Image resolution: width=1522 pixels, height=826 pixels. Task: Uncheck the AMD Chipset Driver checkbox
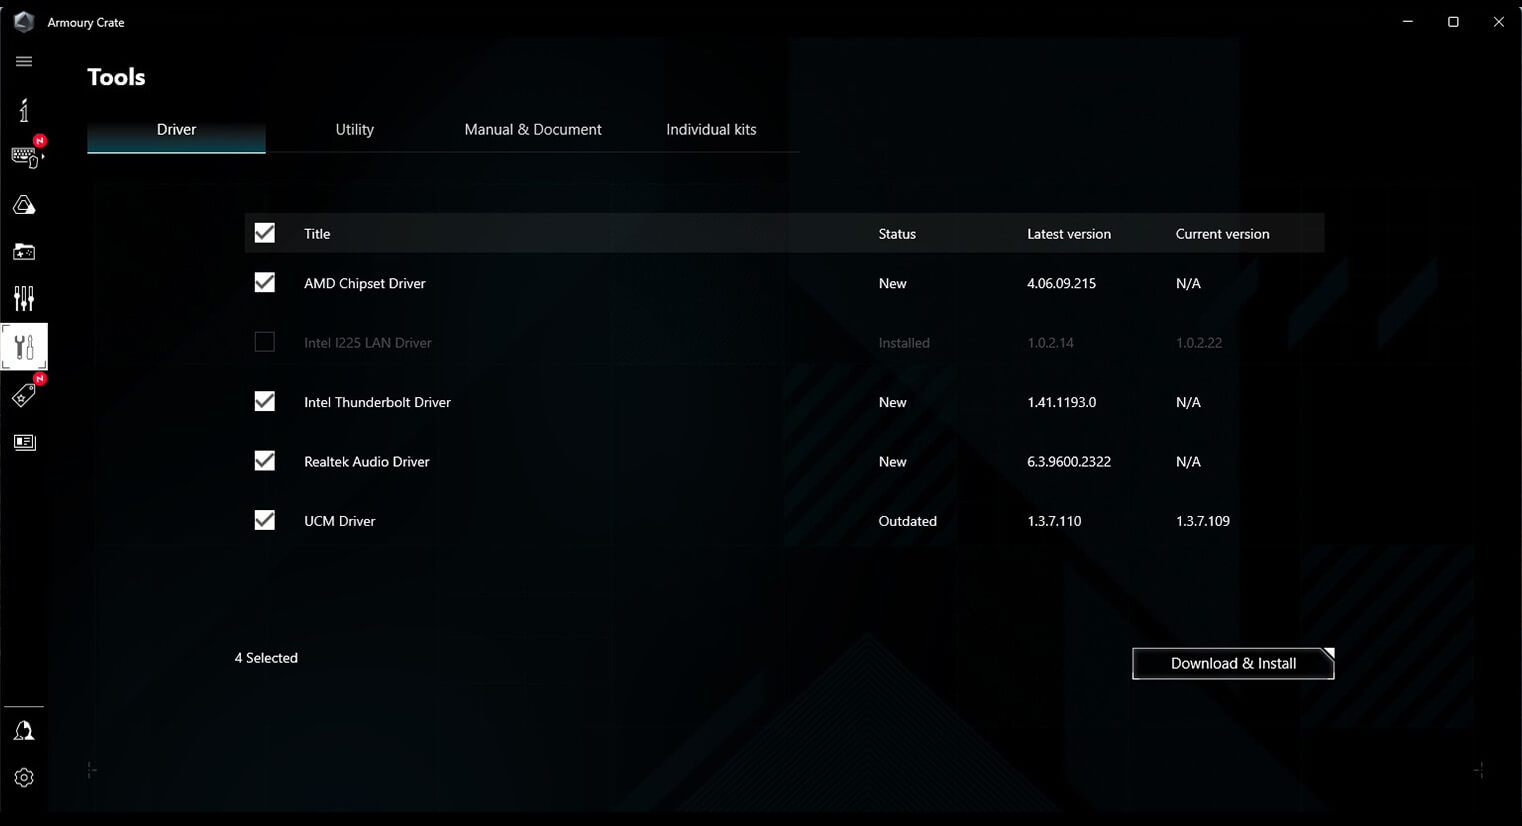[x=264, y=283]
